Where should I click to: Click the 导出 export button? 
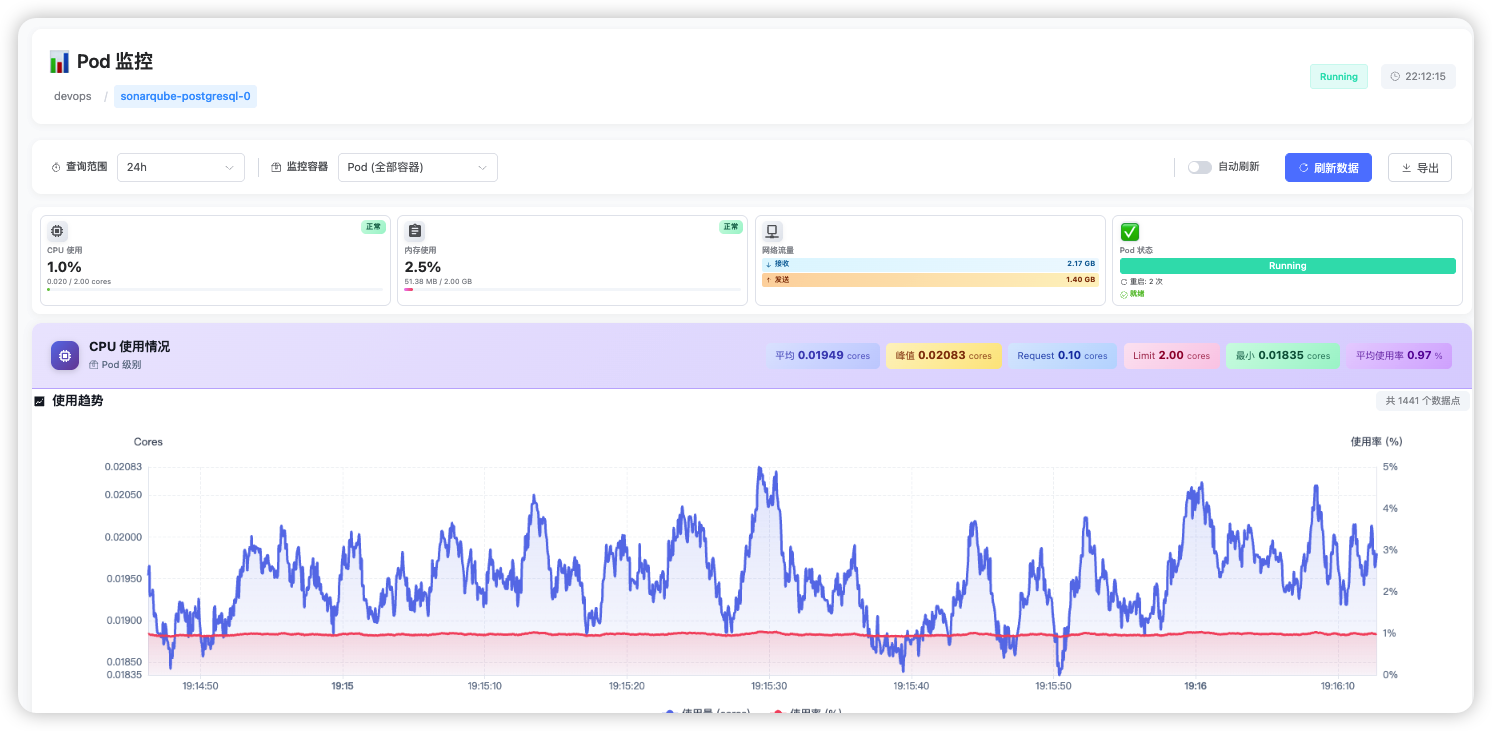[x=1419, y=168]
